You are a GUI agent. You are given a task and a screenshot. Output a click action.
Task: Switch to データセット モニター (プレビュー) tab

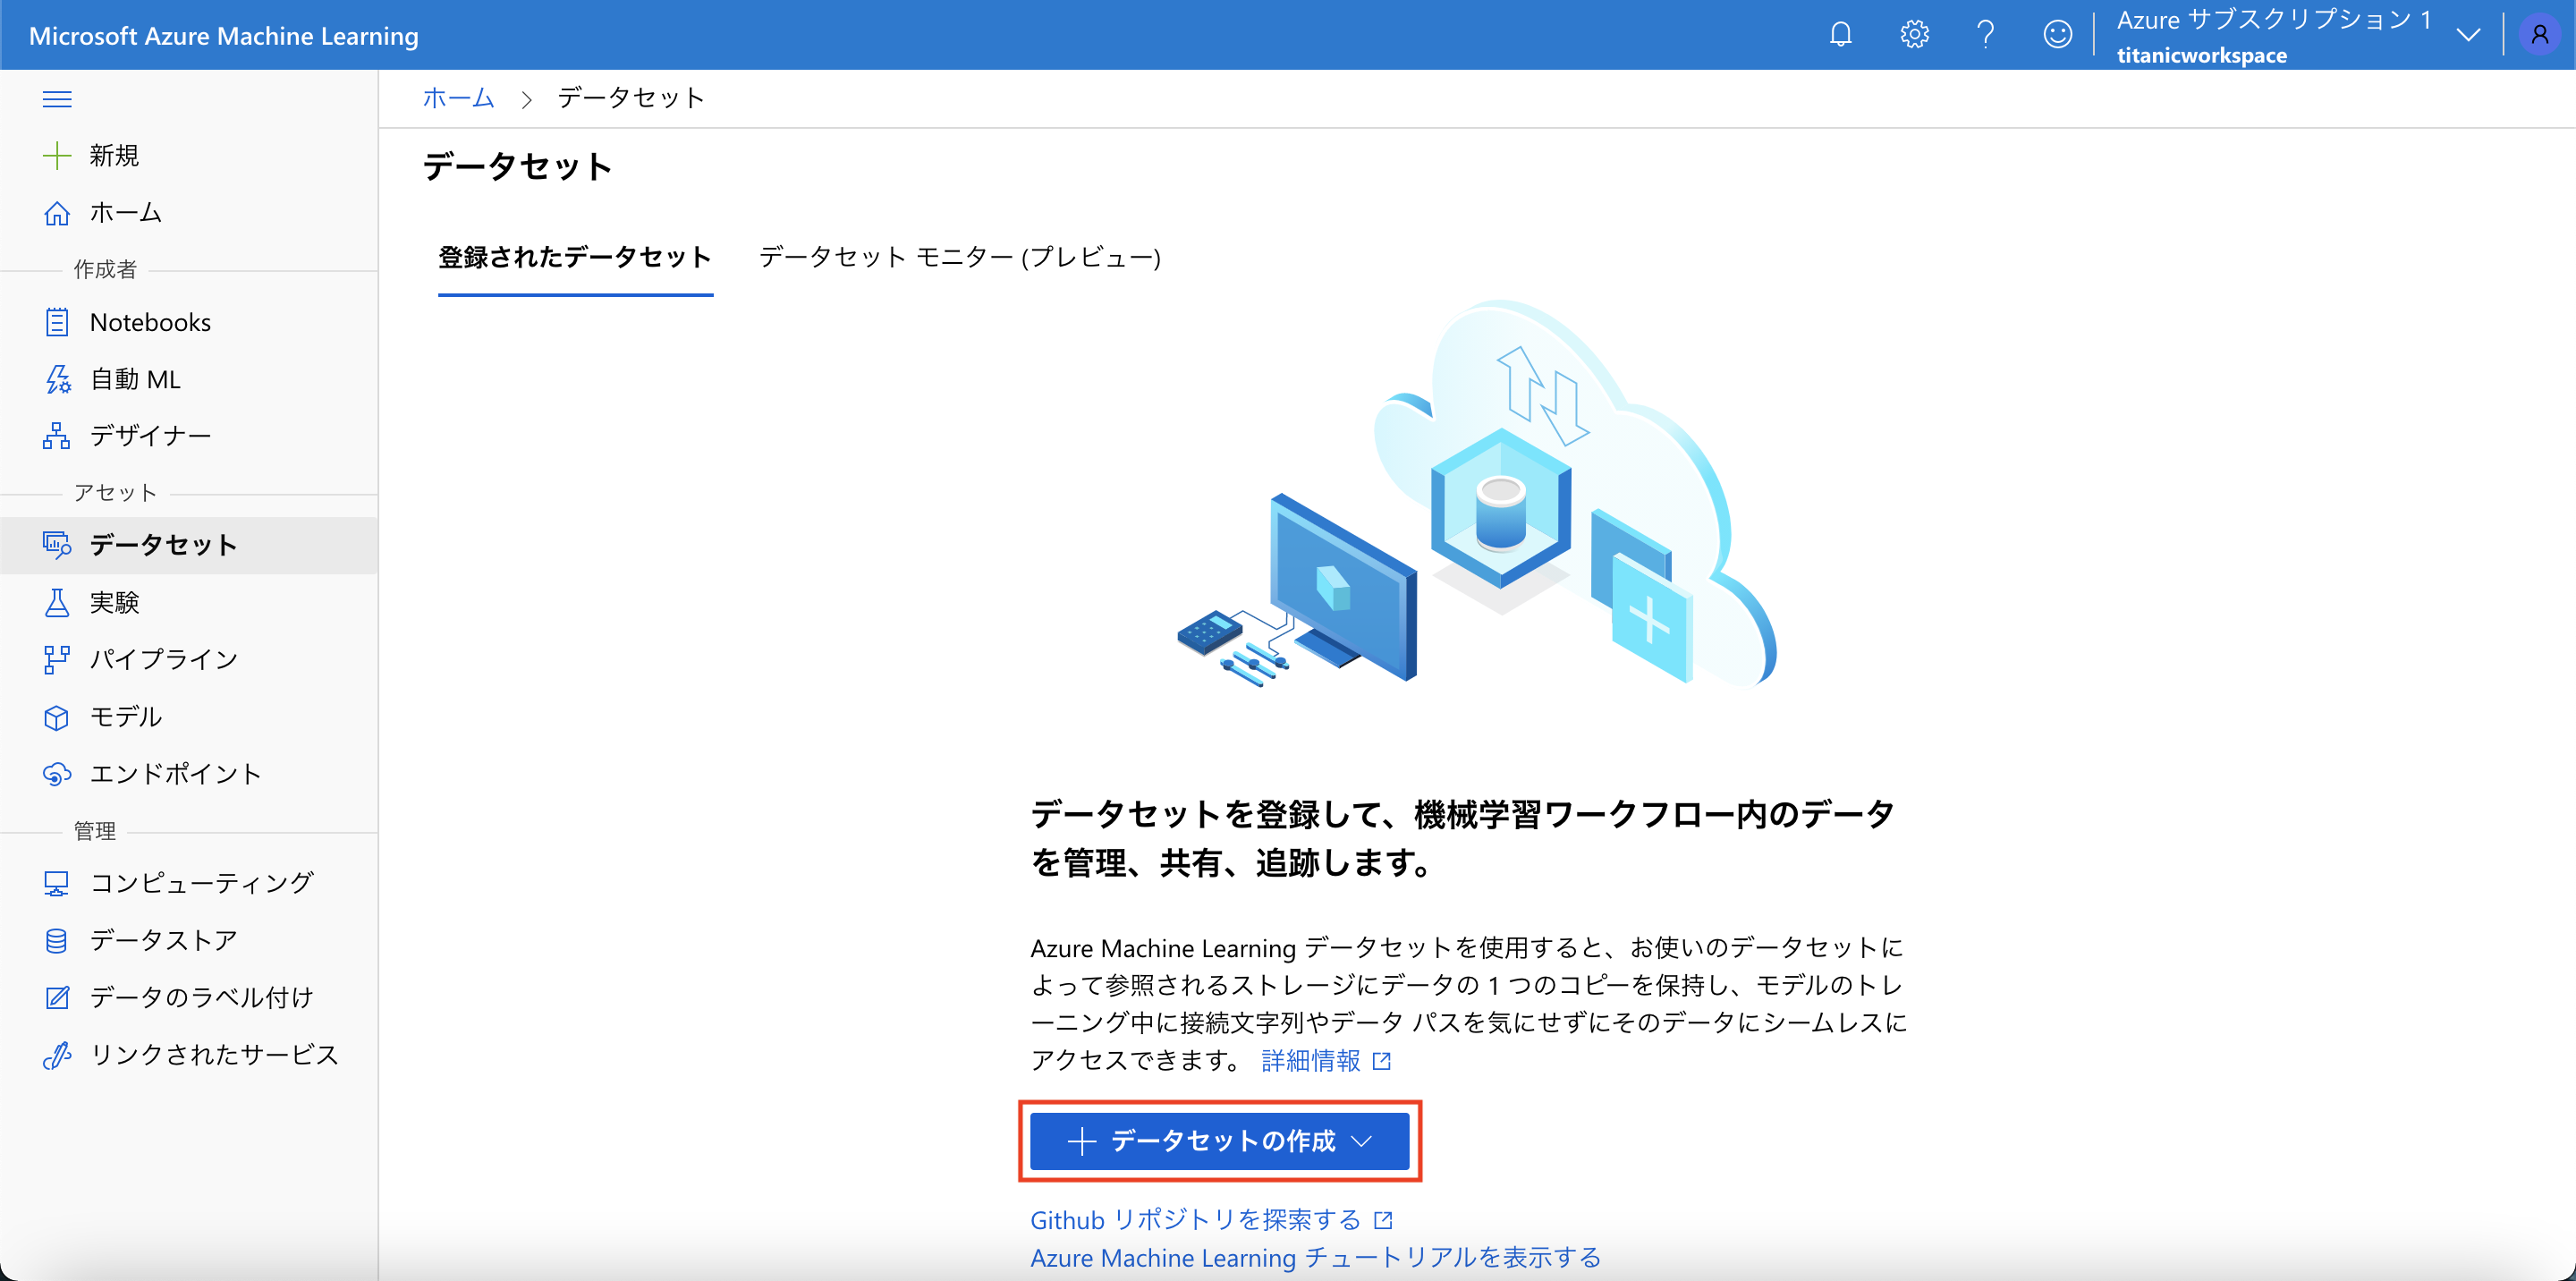[958, 257]
